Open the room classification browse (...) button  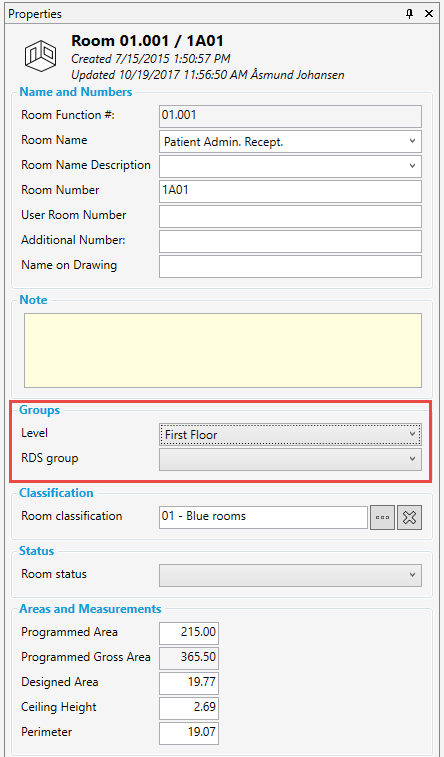pyautogui.click(x=382, y=518)
